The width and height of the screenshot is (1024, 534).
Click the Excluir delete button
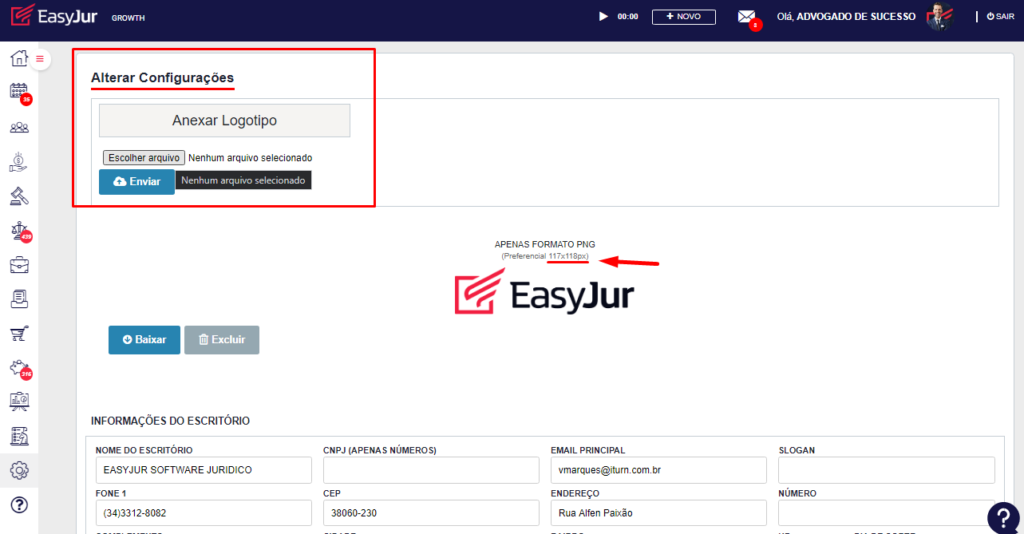221,339
